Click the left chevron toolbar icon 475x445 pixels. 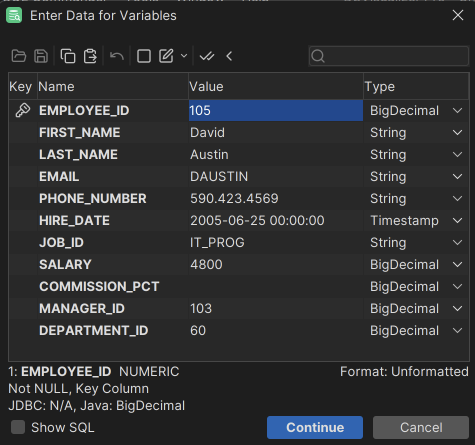tap(229, 56)
